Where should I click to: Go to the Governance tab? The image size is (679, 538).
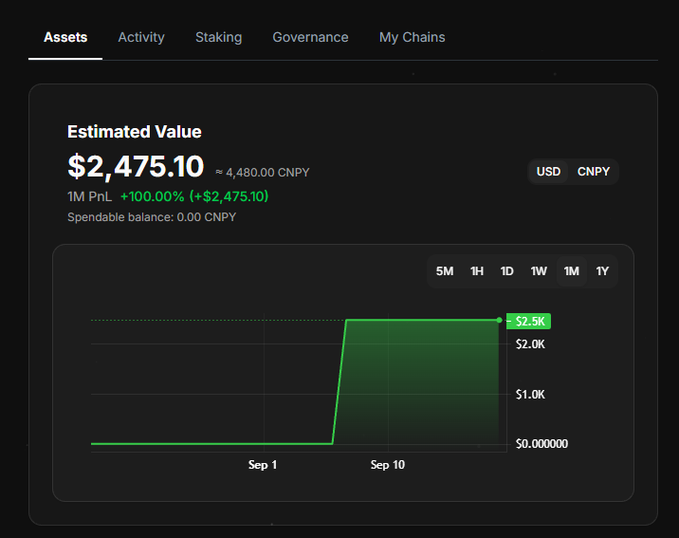point(310,38)
